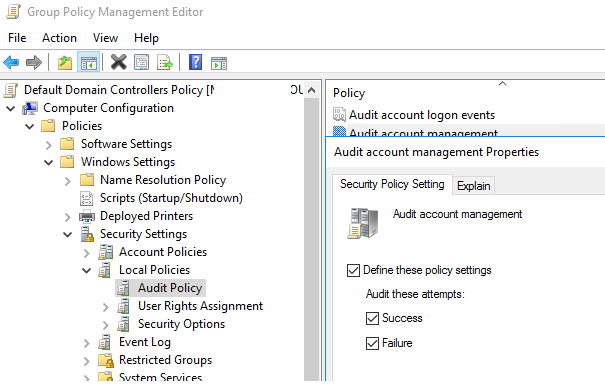Viewport: 605px width, 385px height.
Task: Expand the Security Options node
Action: pyautogui.click(x=105, y=325)
